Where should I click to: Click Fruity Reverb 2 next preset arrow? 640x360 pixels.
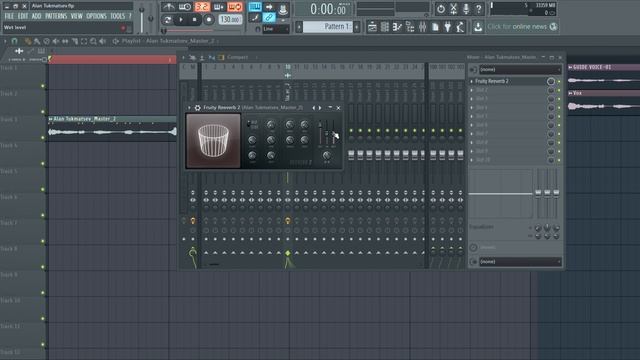coord(320,108)
